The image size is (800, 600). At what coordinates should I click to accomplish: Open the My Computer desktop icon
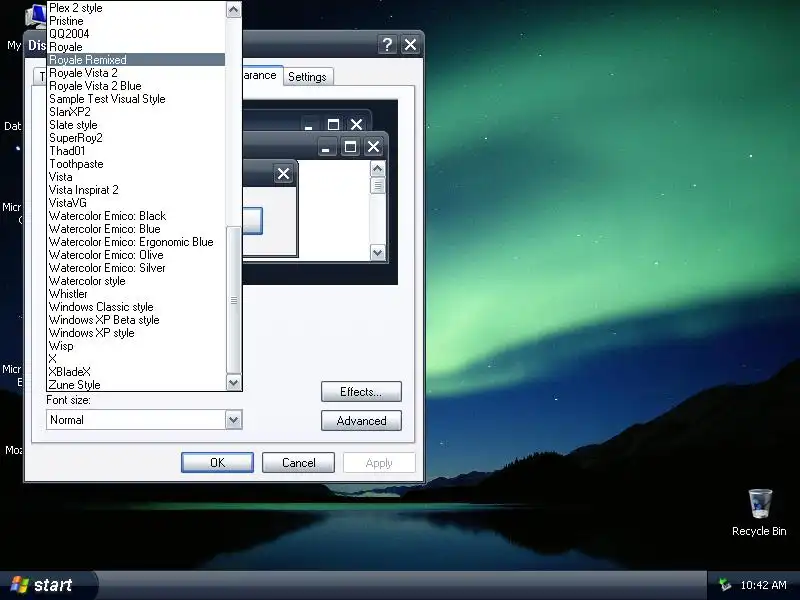(x=35, y=15)
